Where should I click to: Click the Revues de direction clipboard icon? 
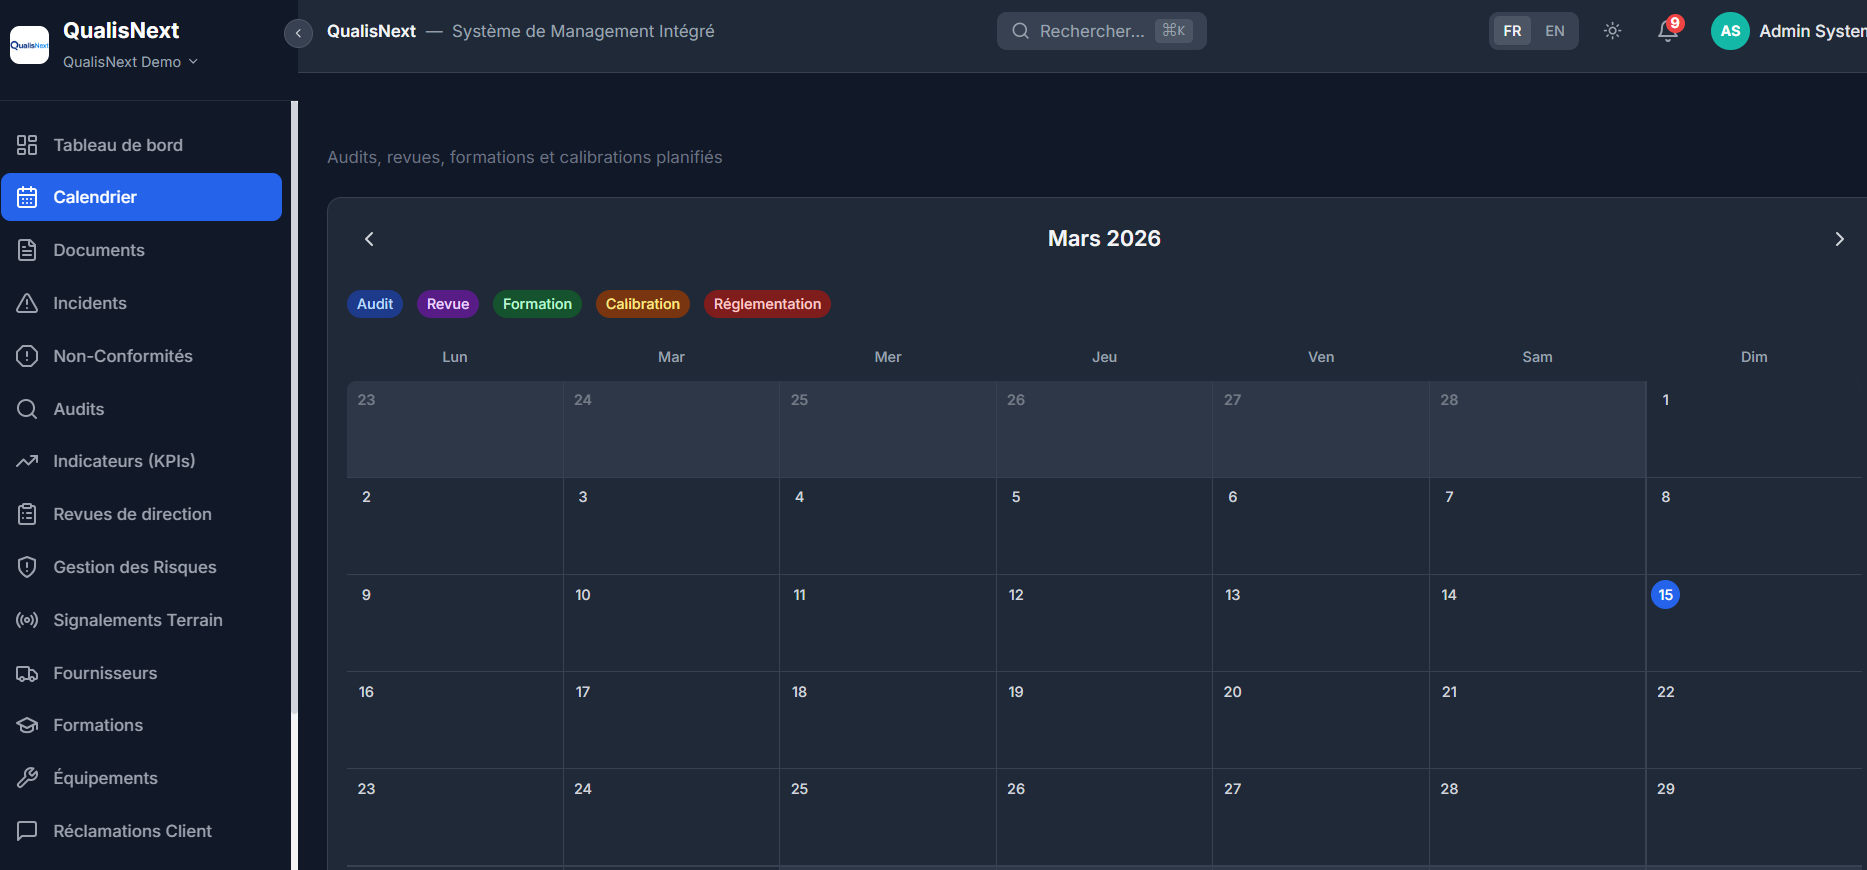click(x=27, y=514)
